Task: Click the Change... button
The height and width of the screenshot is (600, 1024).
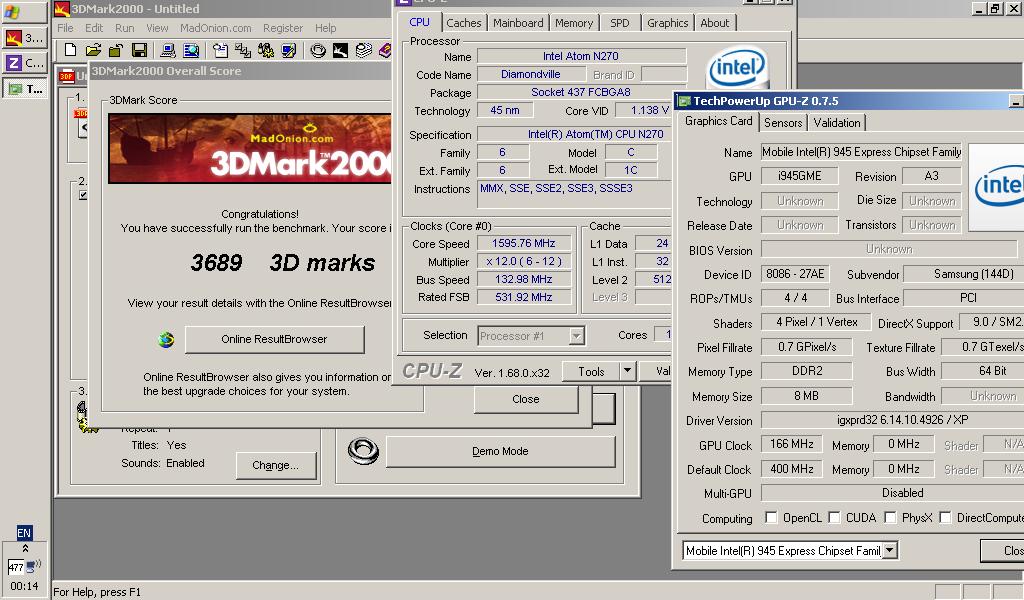Action: pos(276,466)
